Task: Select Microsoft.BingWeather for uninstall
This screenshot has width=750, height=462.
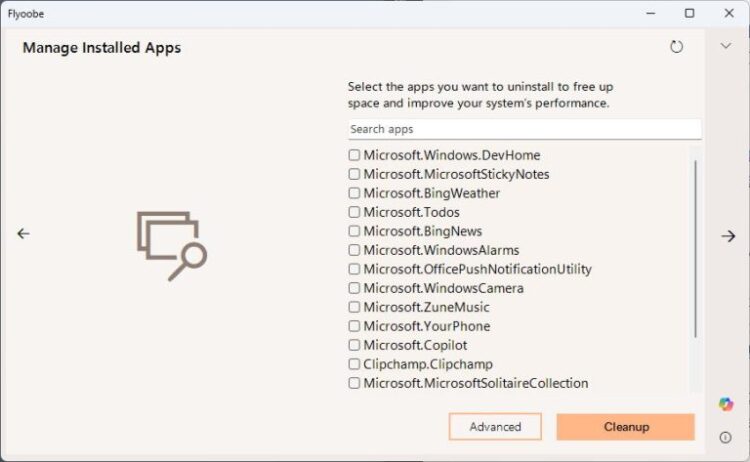Action: 355,193
